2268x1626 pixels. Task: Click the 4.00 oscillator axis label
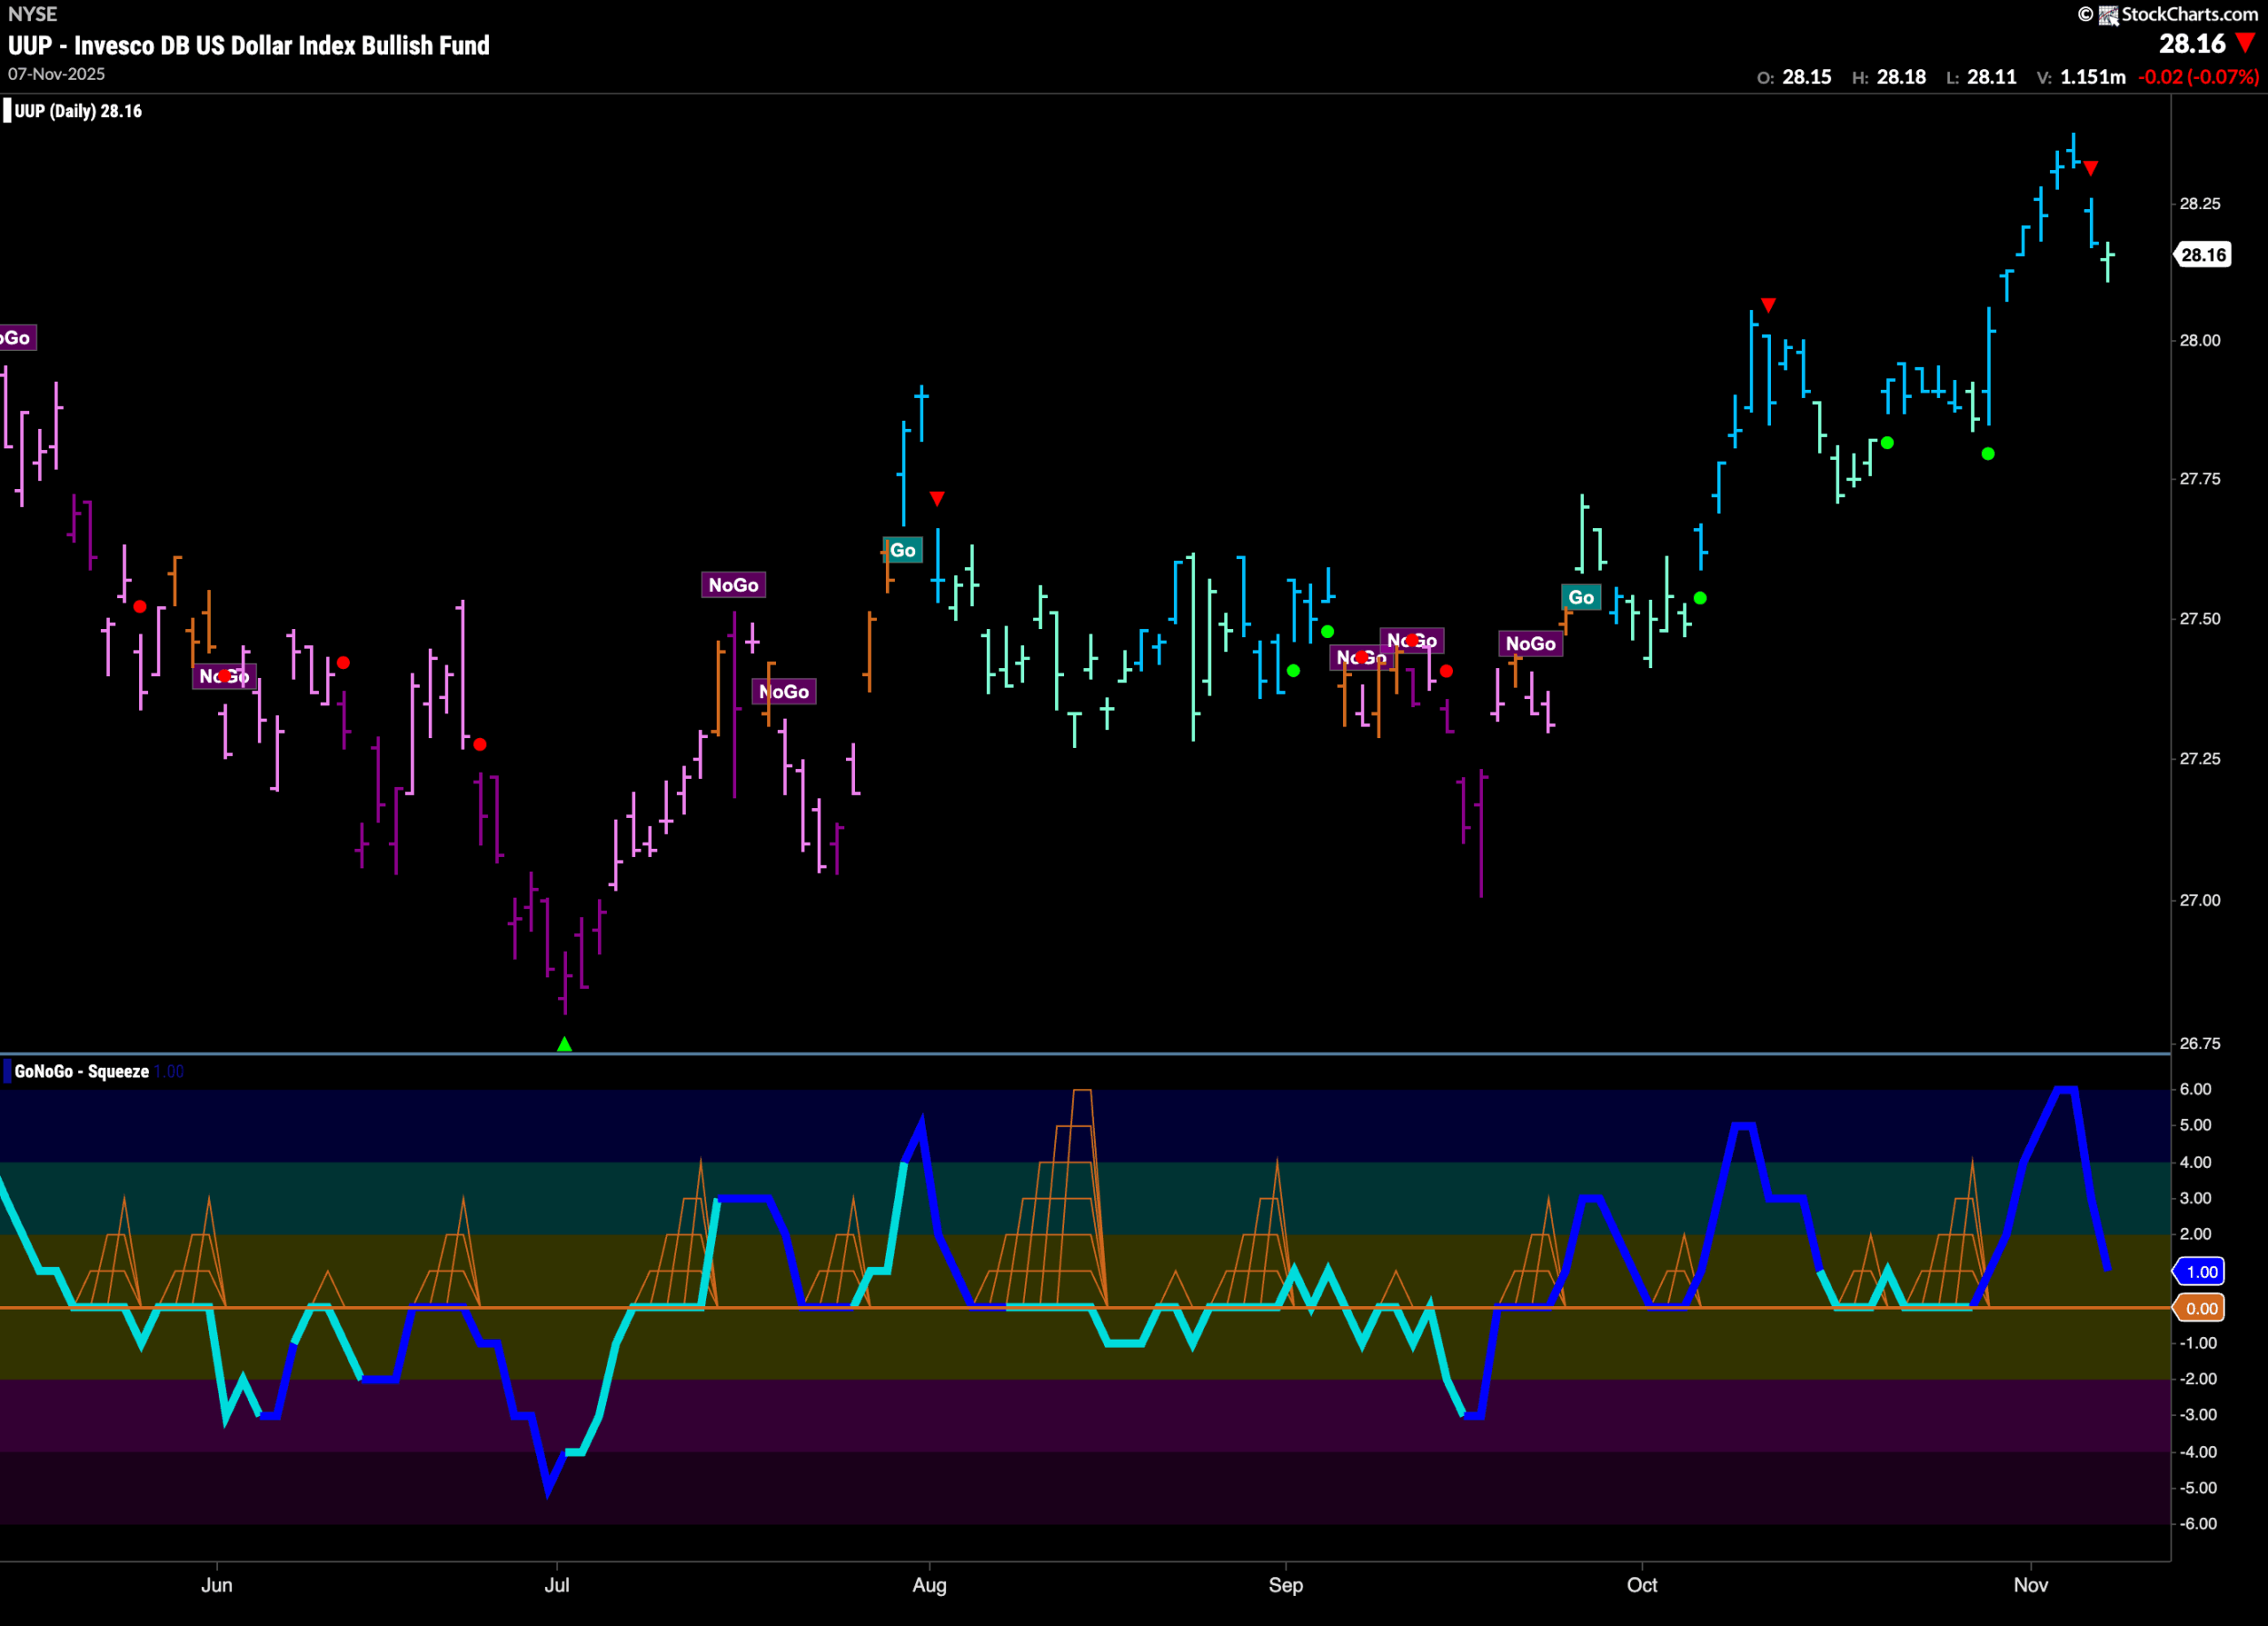coord(2195,1162)
